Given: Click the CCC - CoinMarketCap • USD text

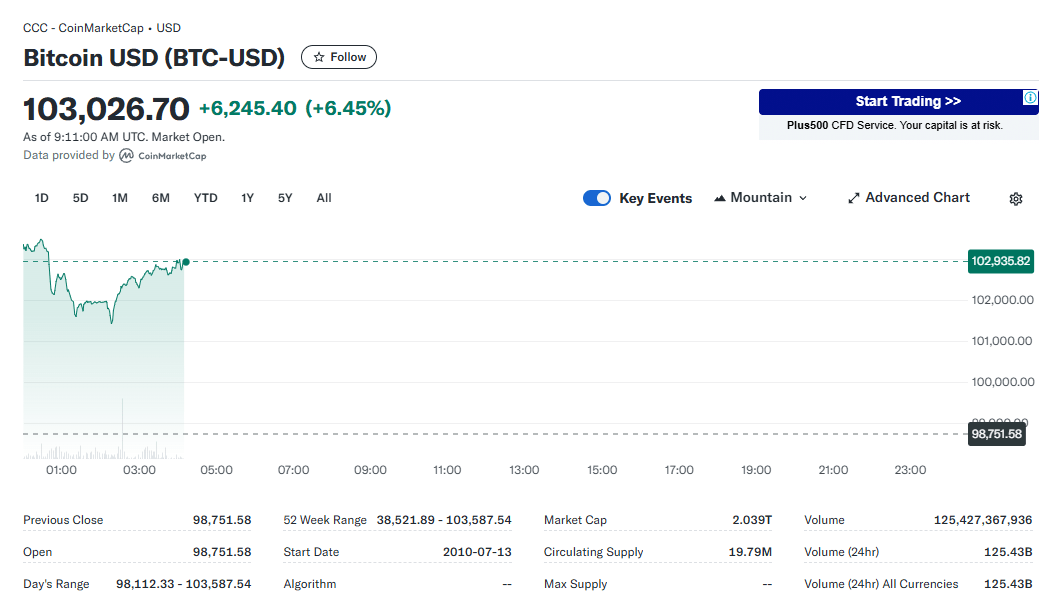Looking at the screenshot, I should [x=102, y=28].
